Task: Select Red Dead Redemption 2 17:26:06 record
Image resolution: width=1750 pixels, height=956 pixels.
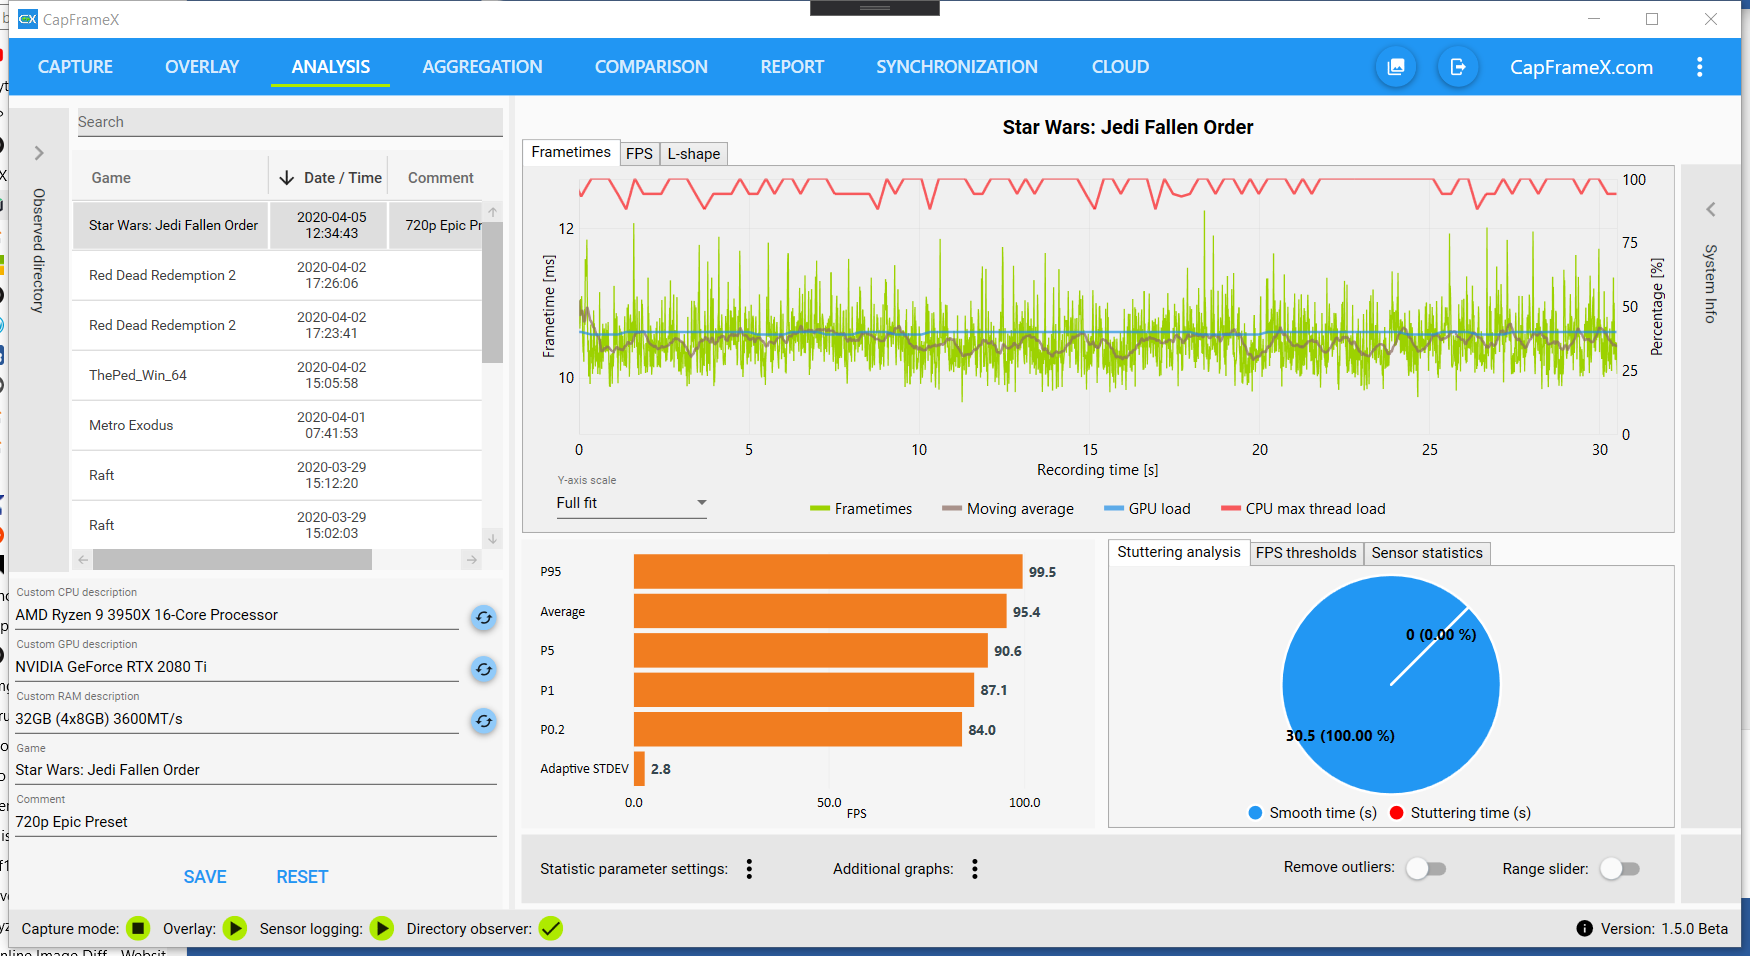Action: point(277,275)
